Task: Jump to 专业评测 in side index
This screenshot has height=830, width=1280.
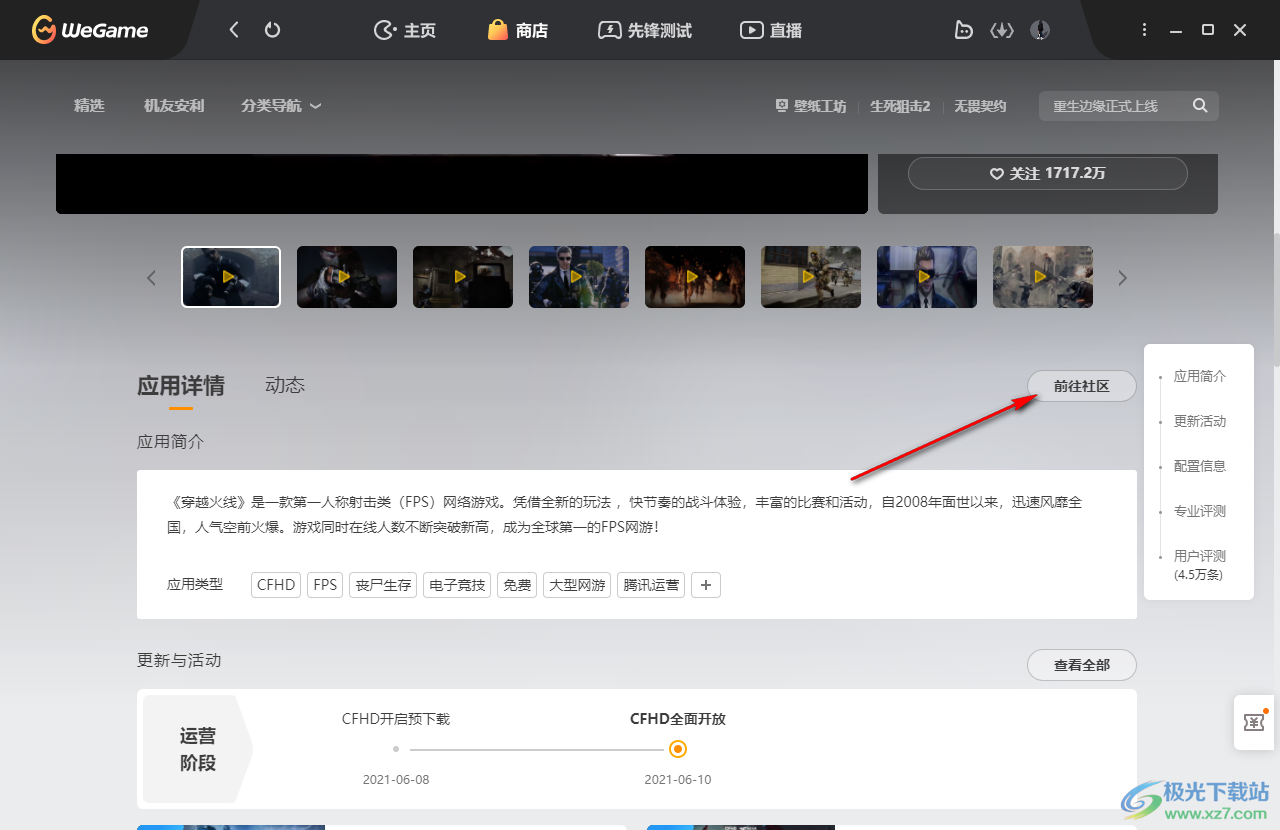Action: tap(1199, 512)
